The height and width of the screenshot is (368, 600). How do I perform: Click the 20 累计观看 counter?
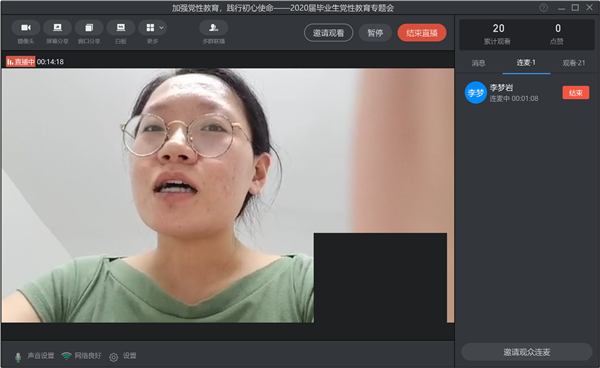[498, 34]
